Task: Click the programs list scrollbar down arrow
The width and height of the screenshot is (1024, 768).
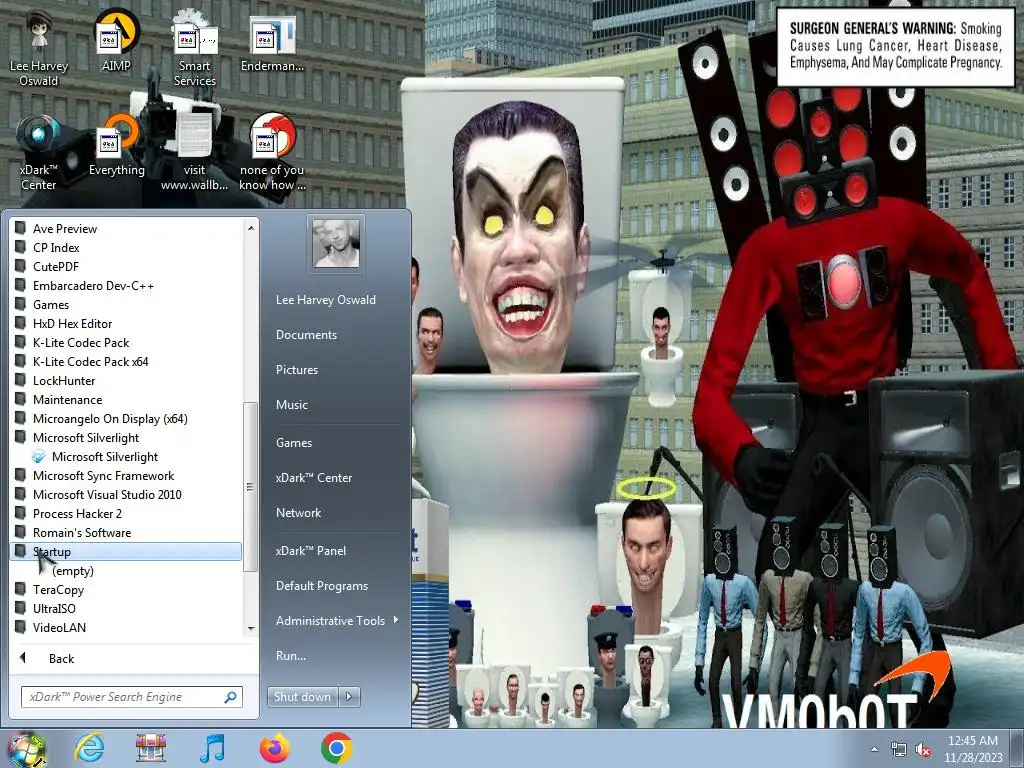Action: tap(251, 628)
